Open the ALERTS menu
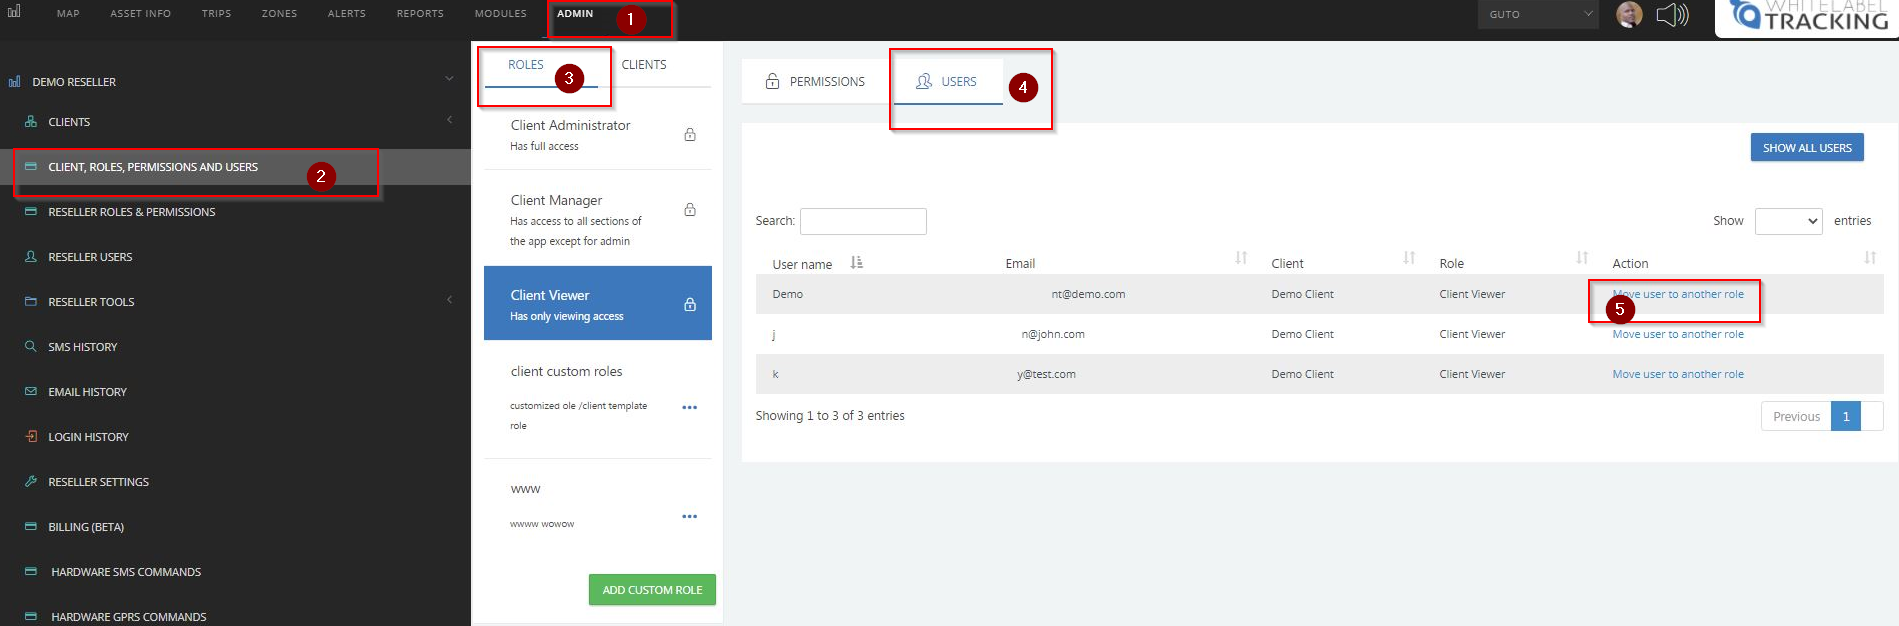Viewport: 1899px width, 626px height. pos(347,14)
